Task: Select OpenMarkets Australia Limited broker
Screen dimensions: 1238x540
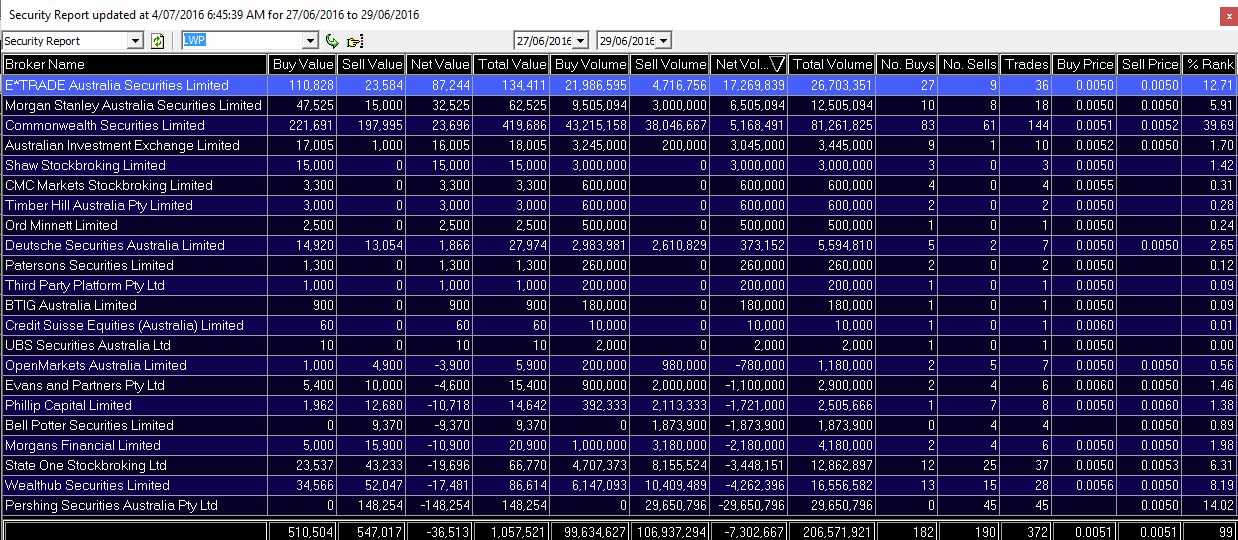Action: 96,365
